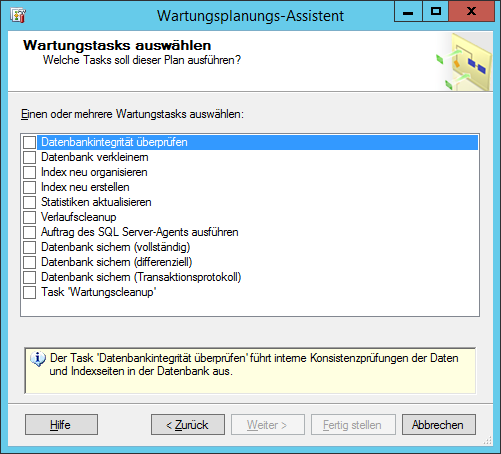Select 'Datenbank sichern (Transaktionsprotokoll)' row text

tap(141, 277)
